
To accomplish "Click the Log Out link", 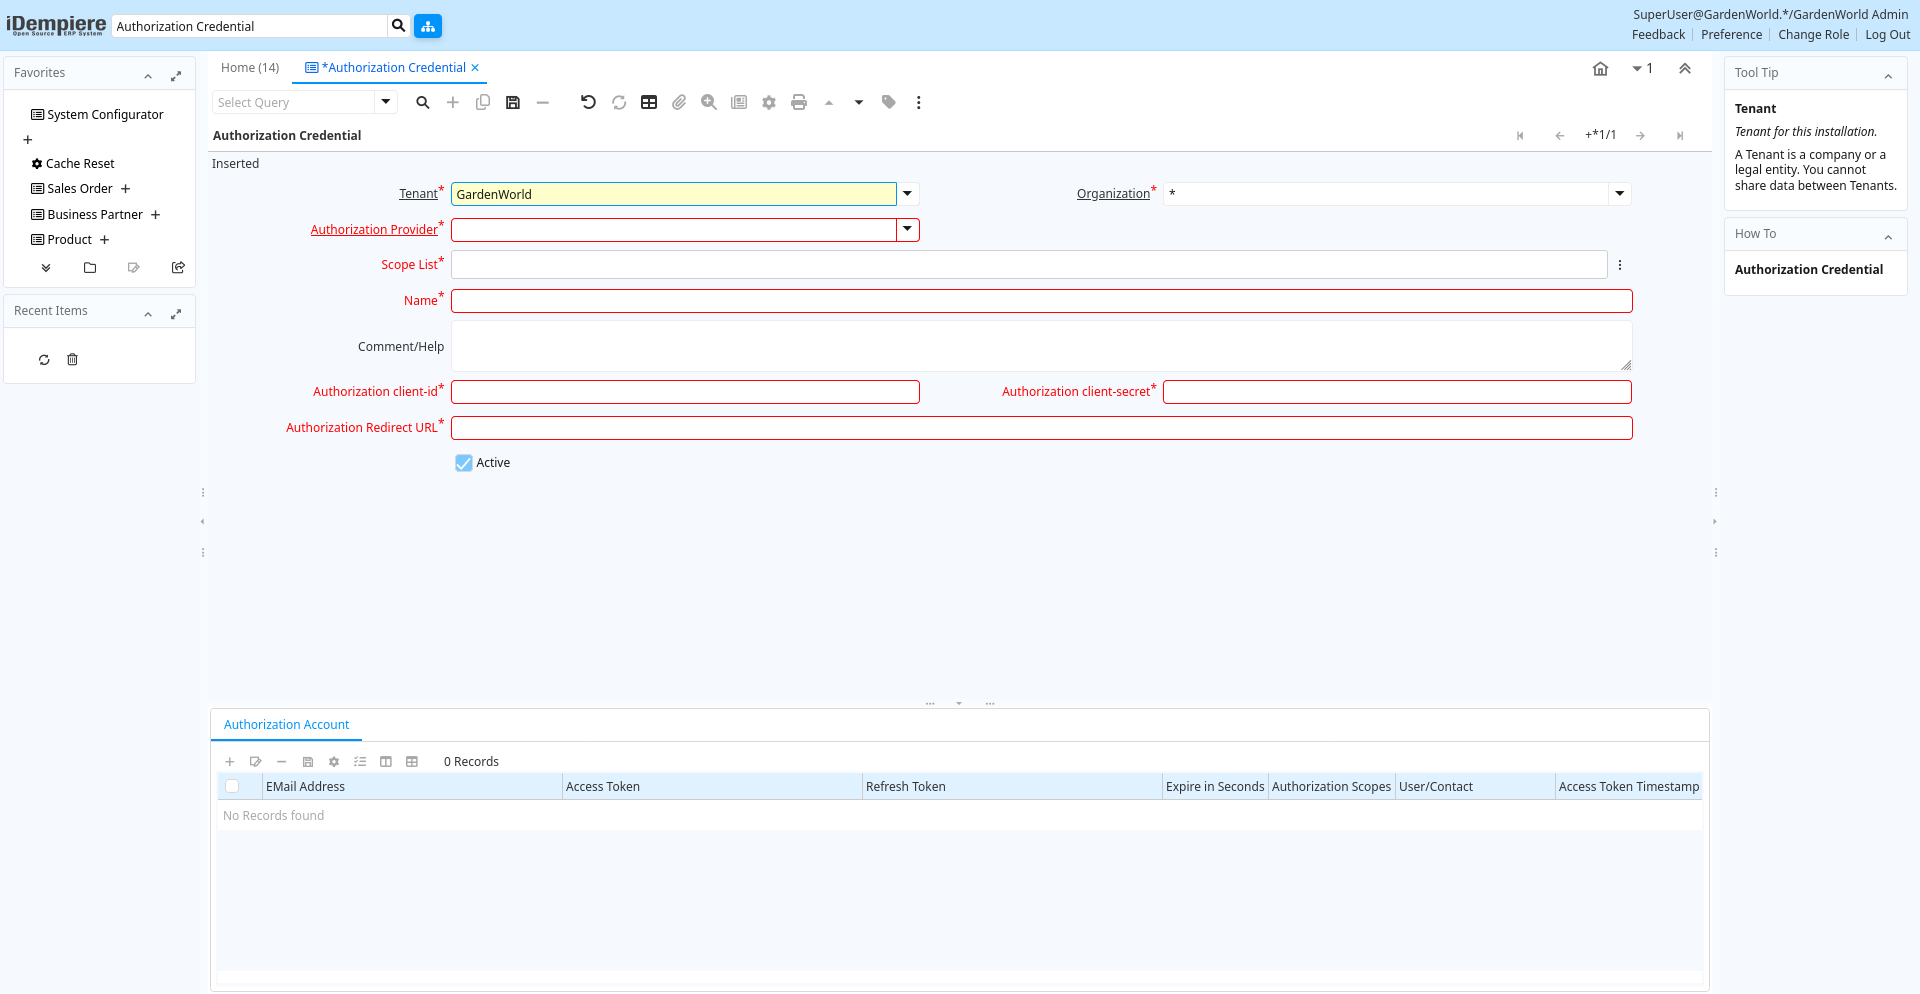I will 1887,35.
